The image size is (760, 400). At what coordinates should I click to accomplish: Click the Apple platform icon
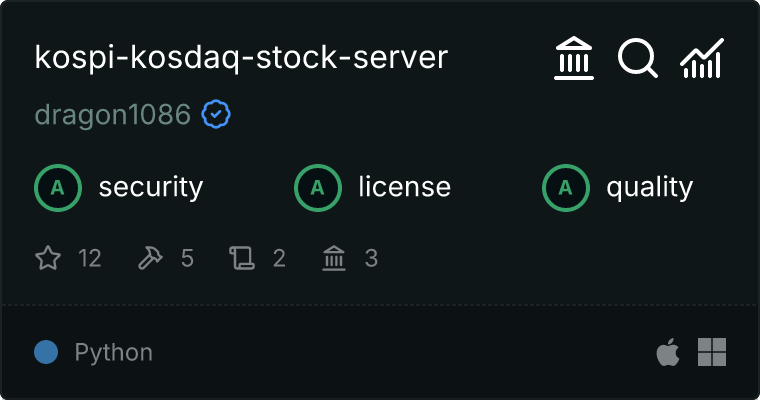pyautogui.click(x=666, y=352)
